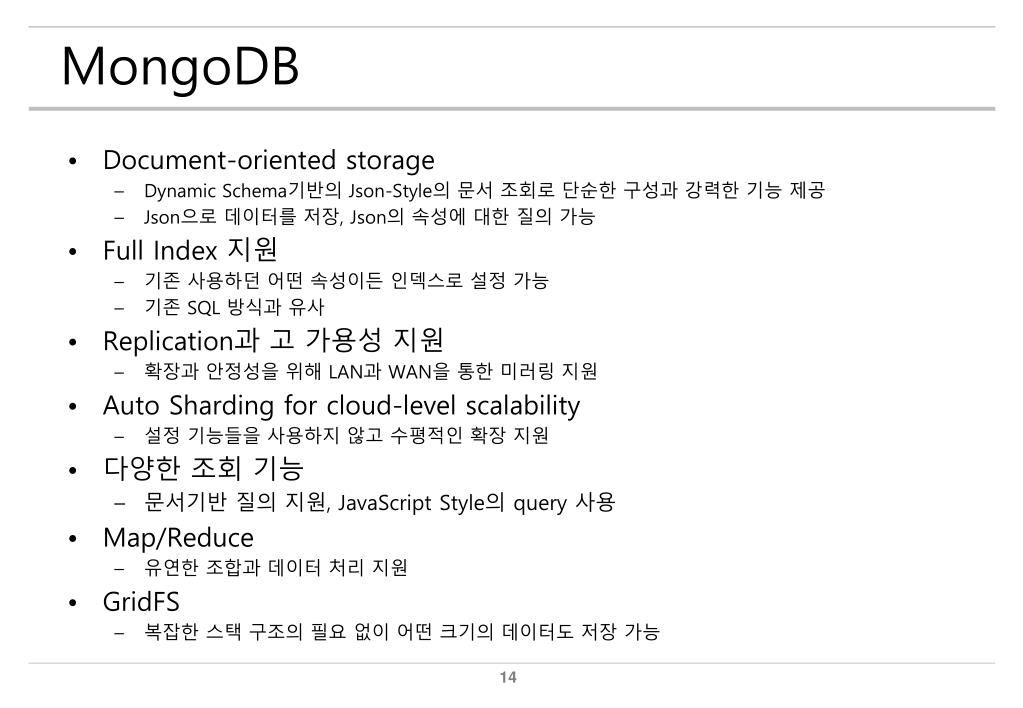Select the GridFS heading

pyautogui.click(x=141, y=602)
